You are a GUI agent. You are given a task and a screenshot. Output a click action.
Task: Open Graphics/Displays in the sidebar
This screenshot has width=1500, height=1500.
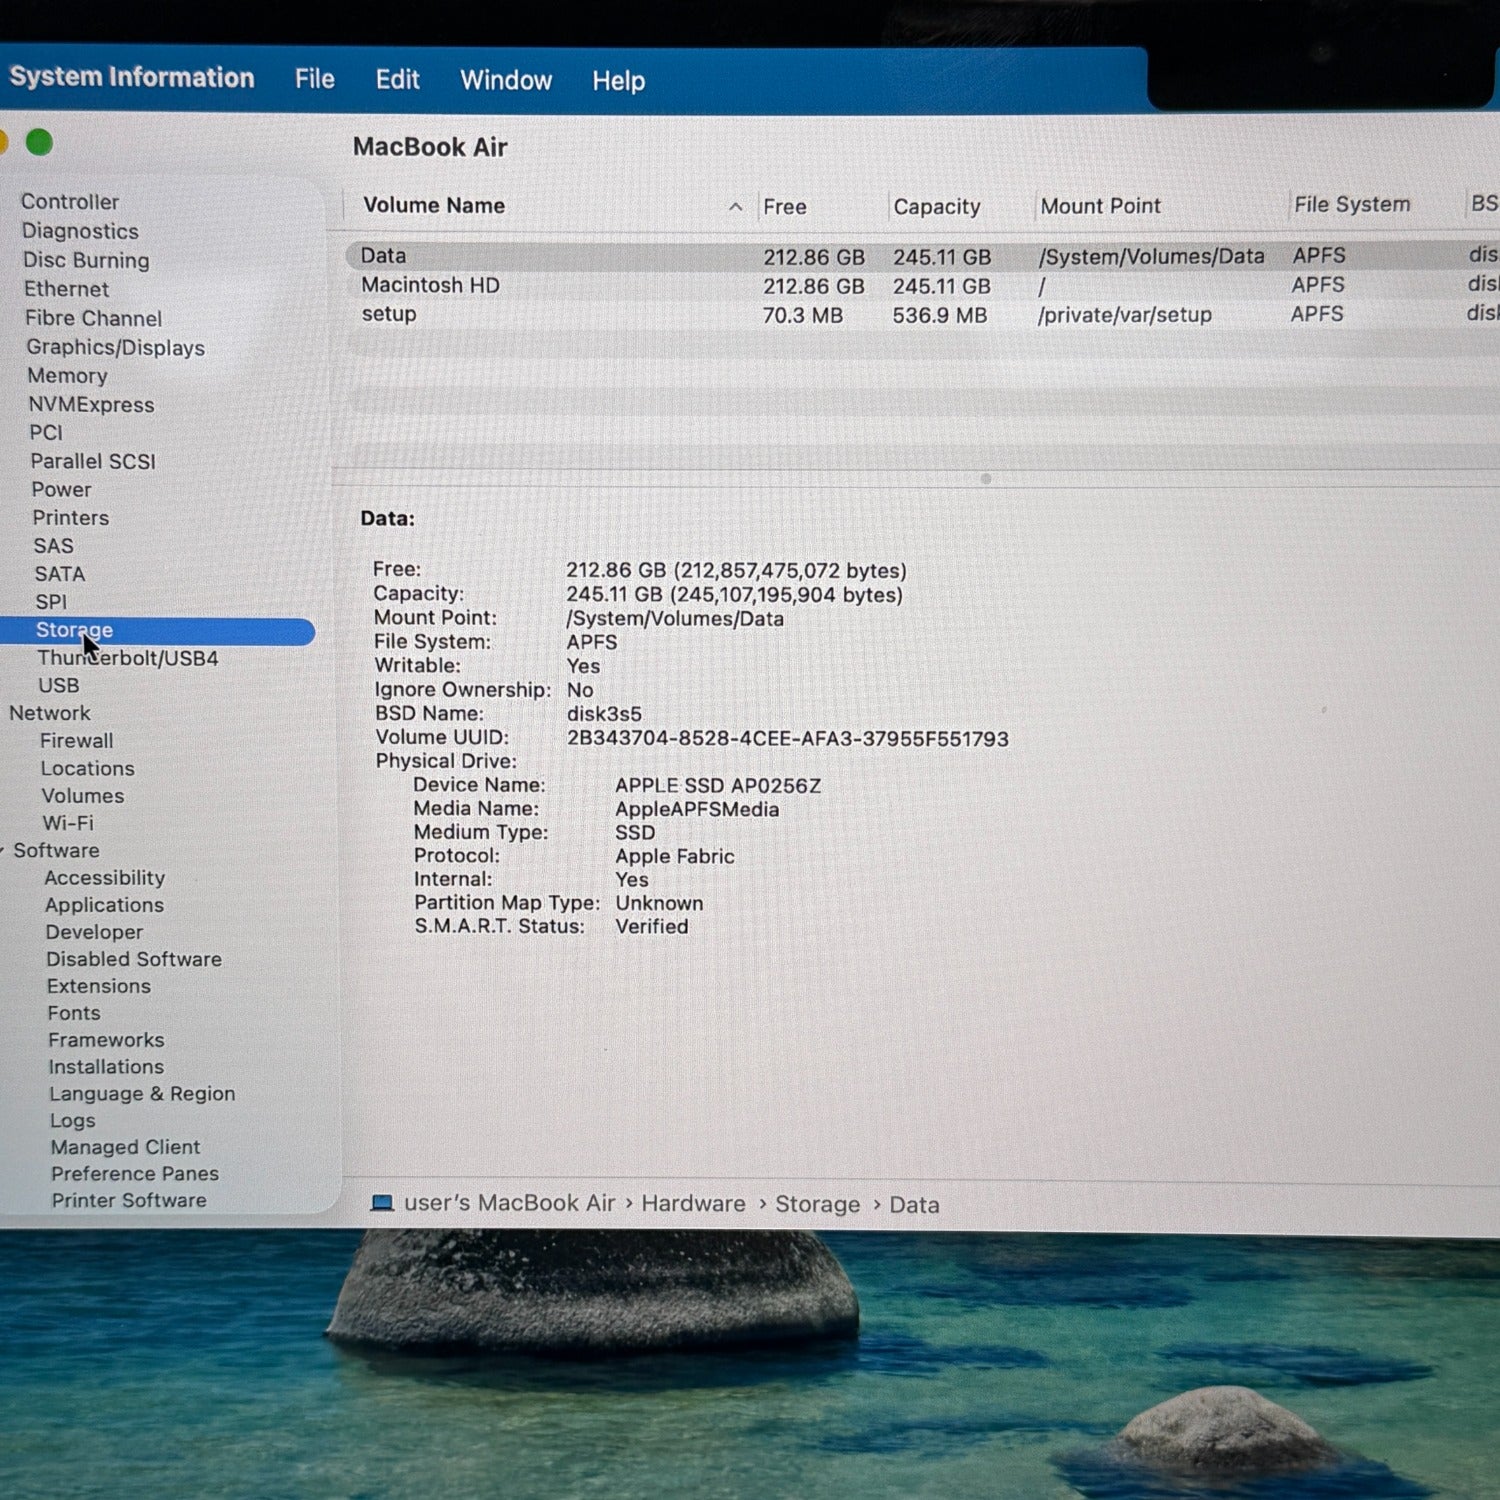point(115,348)
